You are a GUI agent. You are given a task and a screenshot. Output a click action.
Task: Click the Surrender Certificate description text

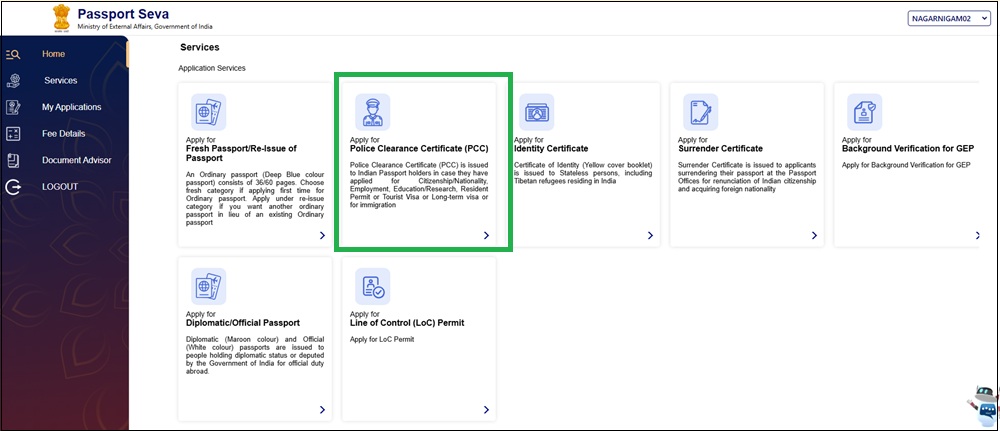[747, 177]
